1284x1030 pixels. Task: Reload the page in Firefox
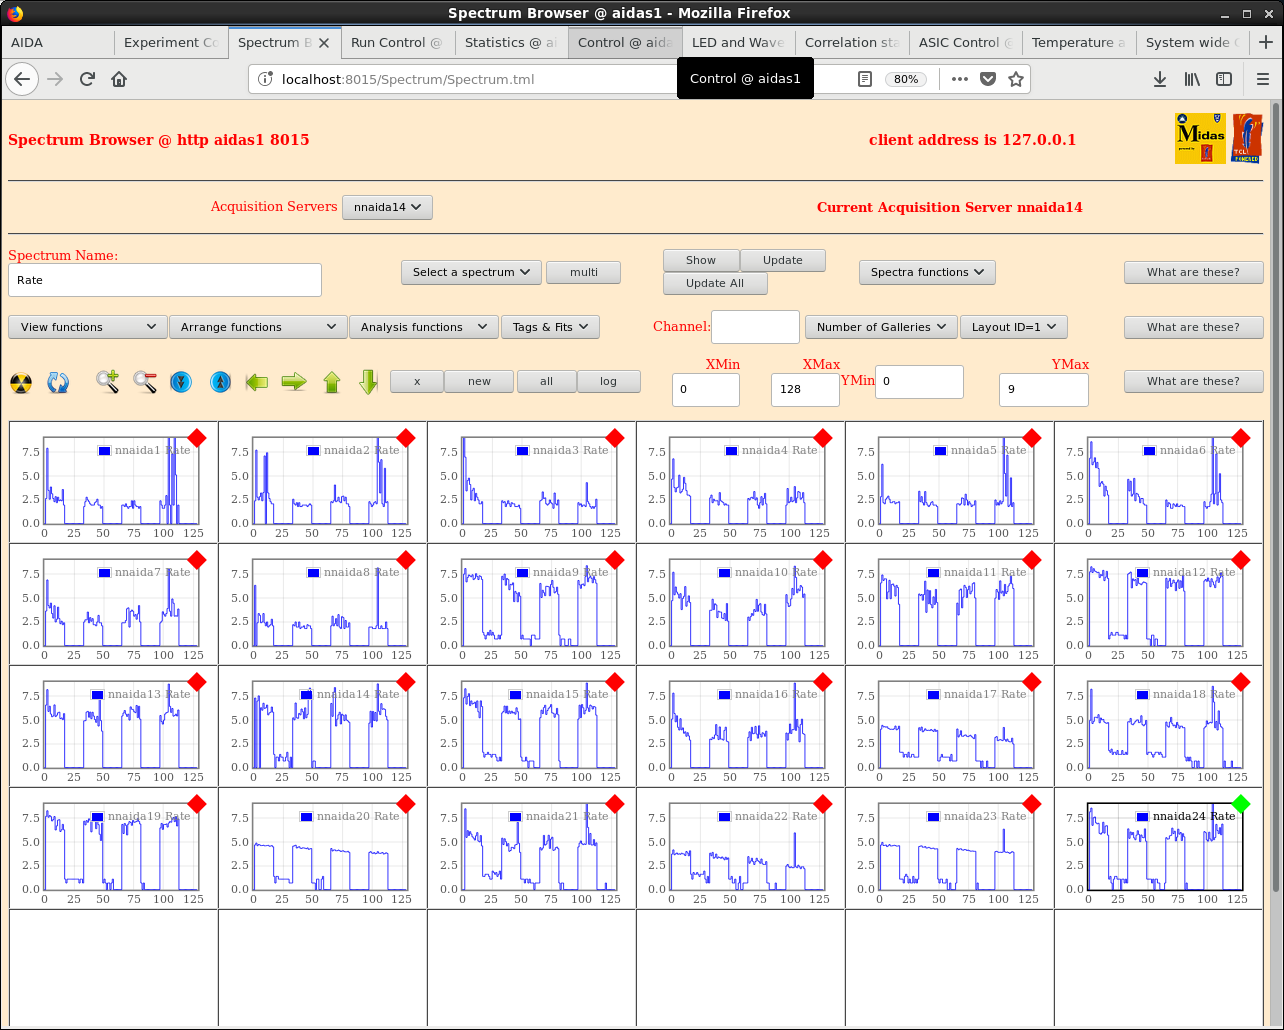87,79
